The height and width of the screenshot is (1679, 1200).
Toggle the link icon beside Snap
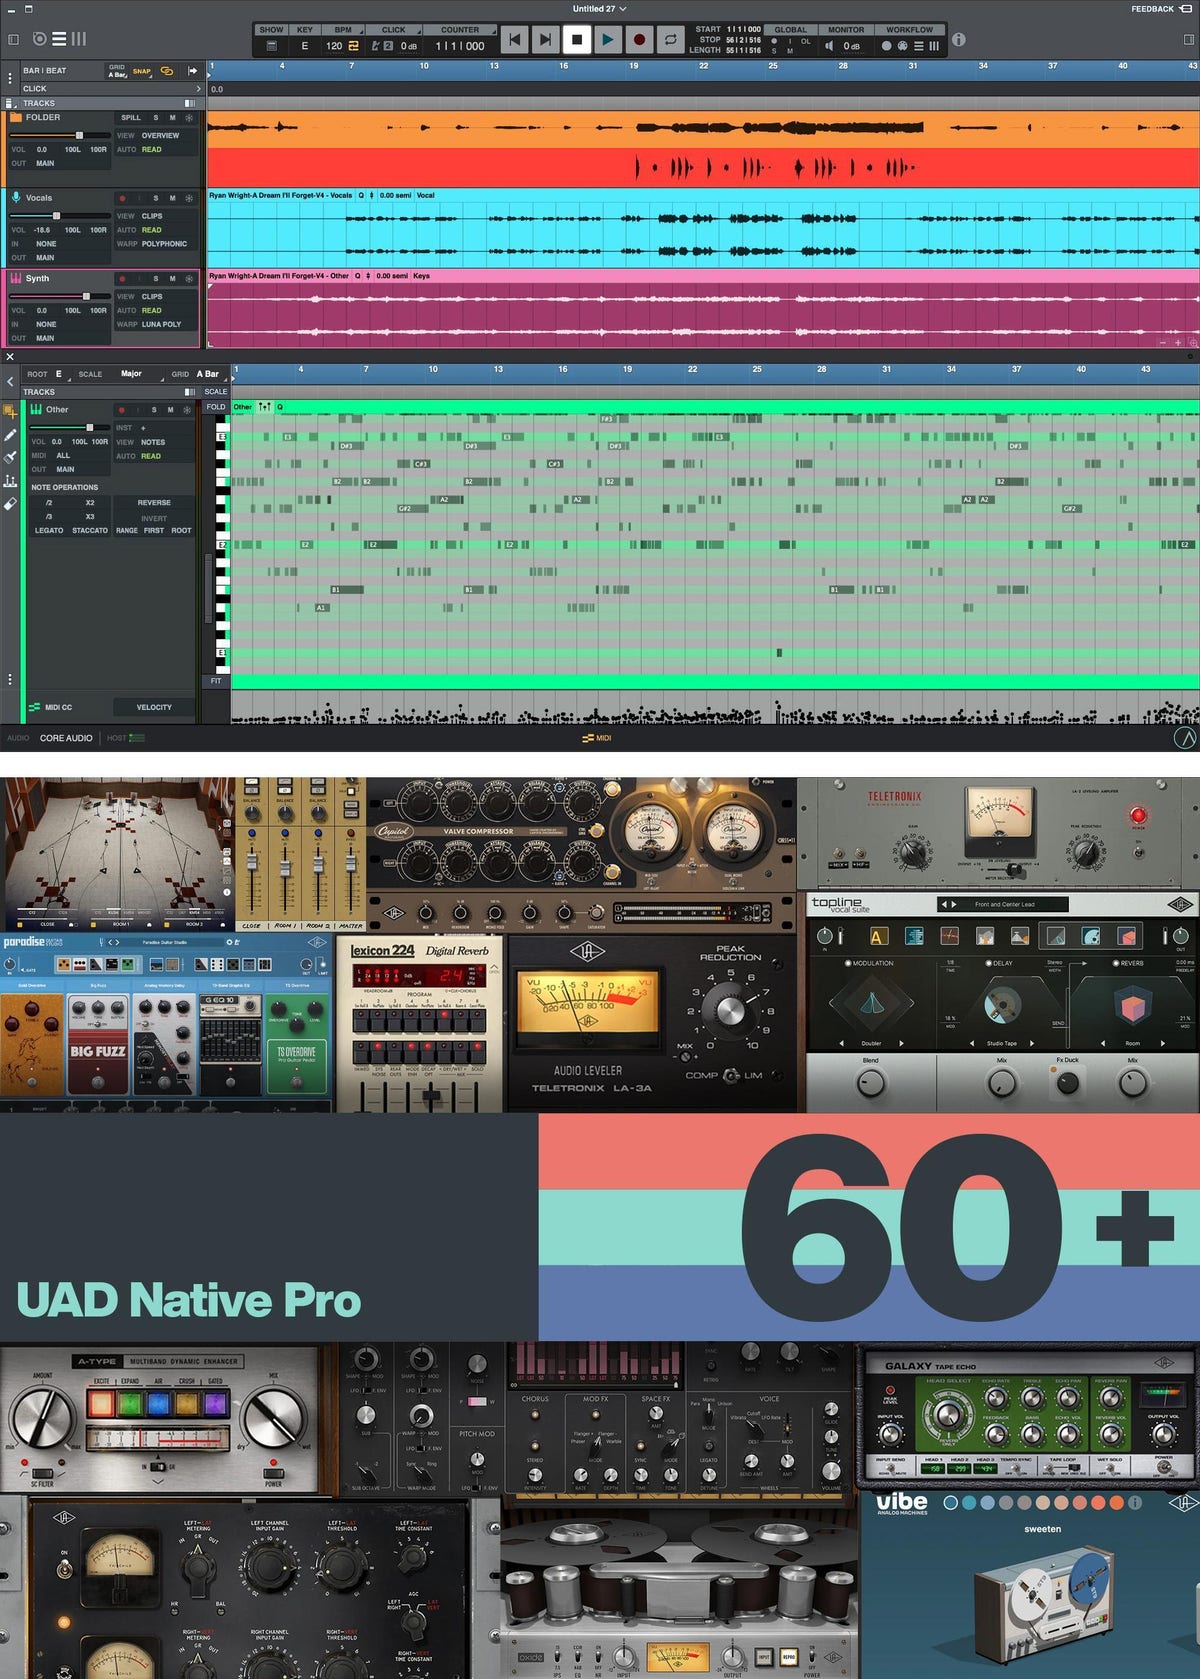[x=167, y=71]
